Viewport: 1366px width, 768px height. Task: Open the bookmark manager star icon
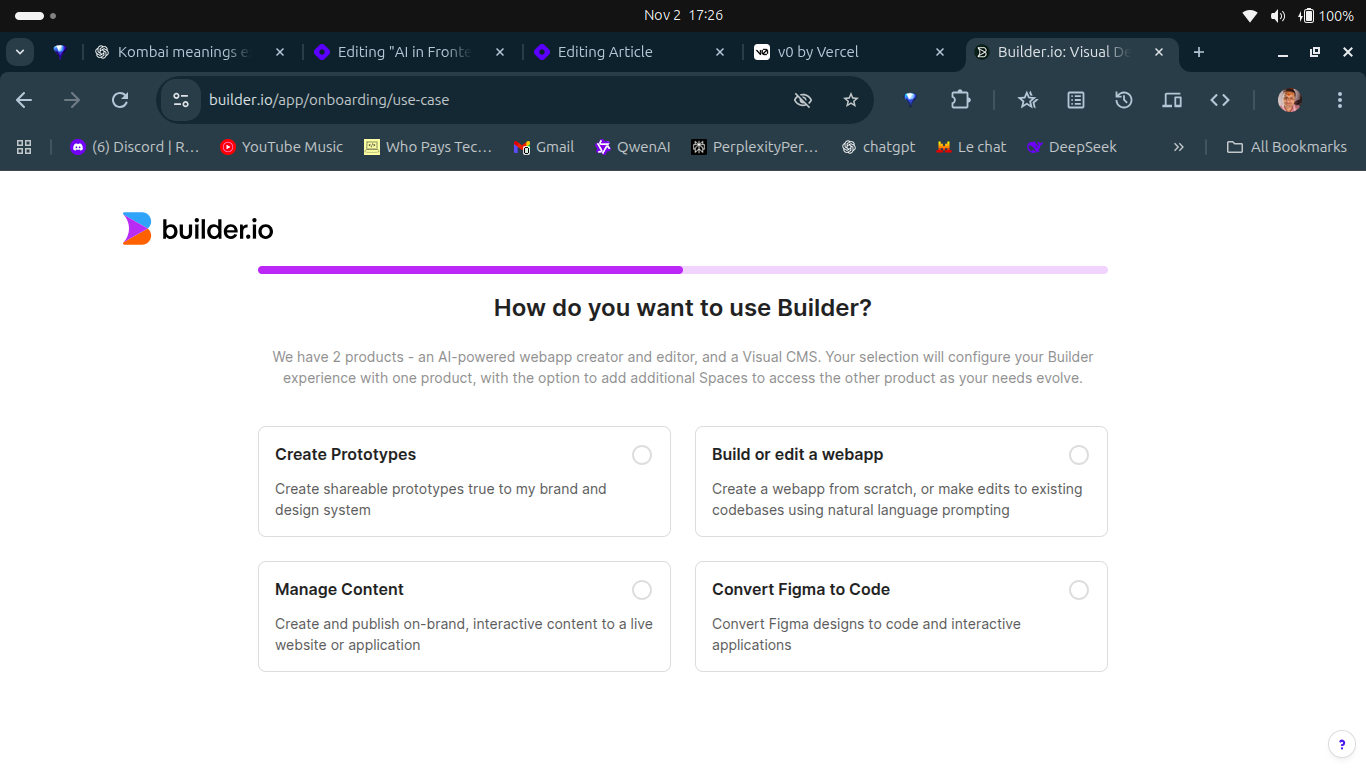click(1028, 100)
